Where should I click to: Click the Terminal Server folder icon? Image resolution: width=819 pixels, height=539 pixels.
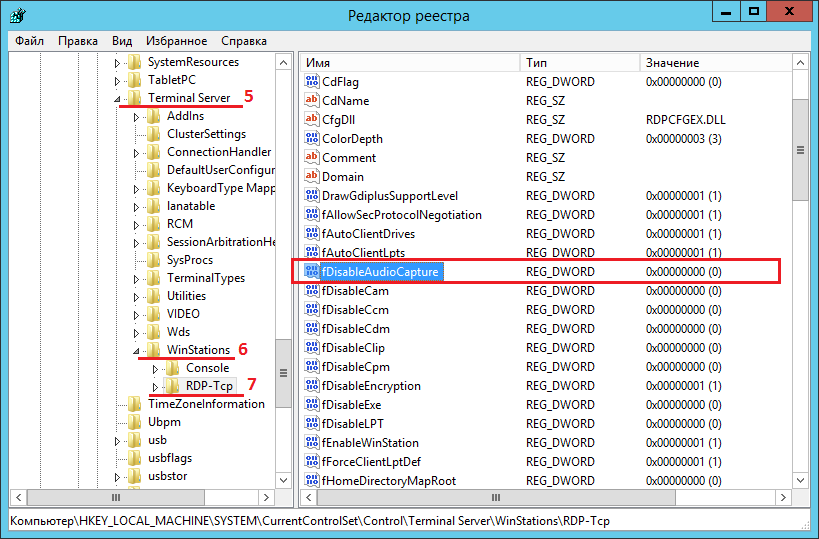(135, 98)
